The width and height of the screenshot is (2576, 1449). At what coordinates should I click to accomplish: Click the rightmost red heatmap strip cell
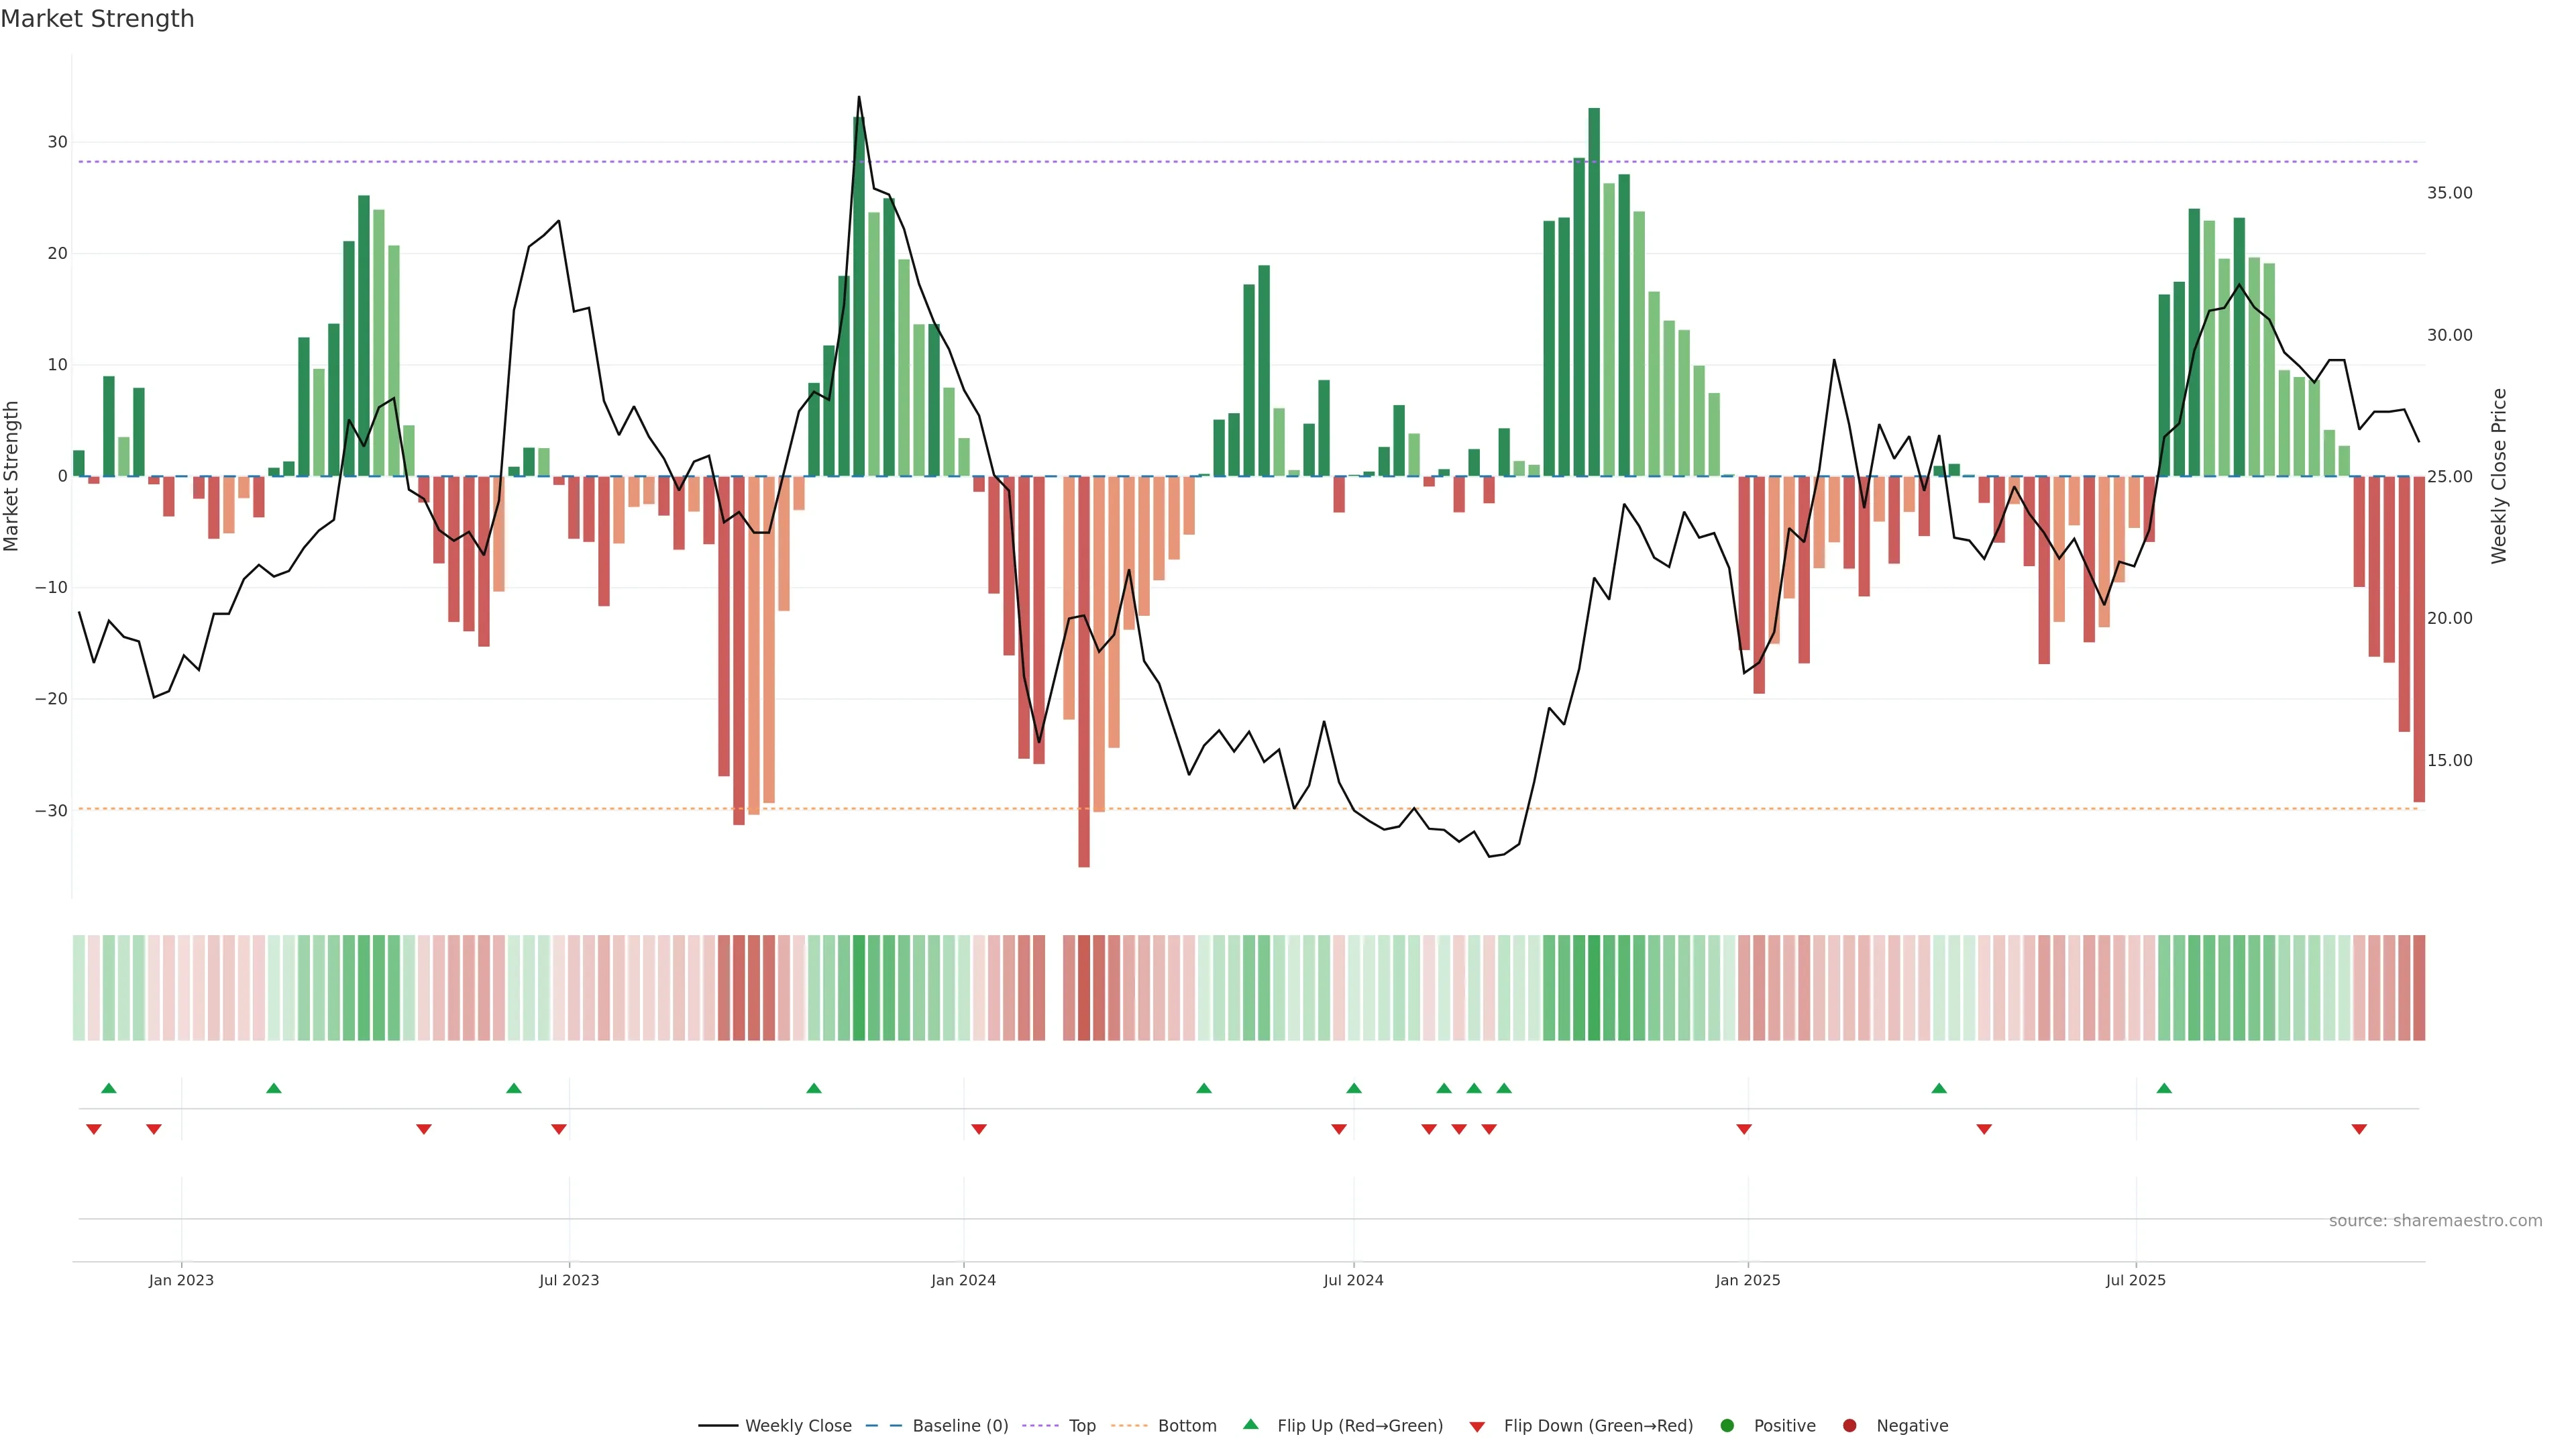click(x=2419, y=987)
